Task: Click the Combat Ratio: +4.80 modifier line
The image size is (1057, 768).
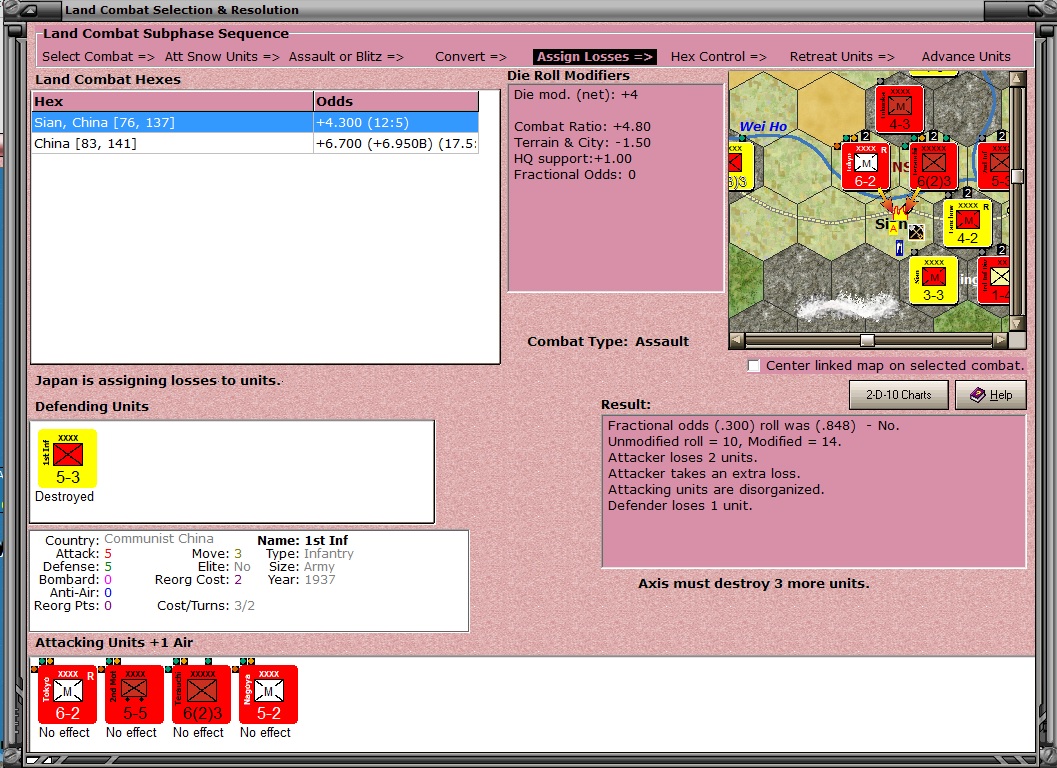Action: 582,127
